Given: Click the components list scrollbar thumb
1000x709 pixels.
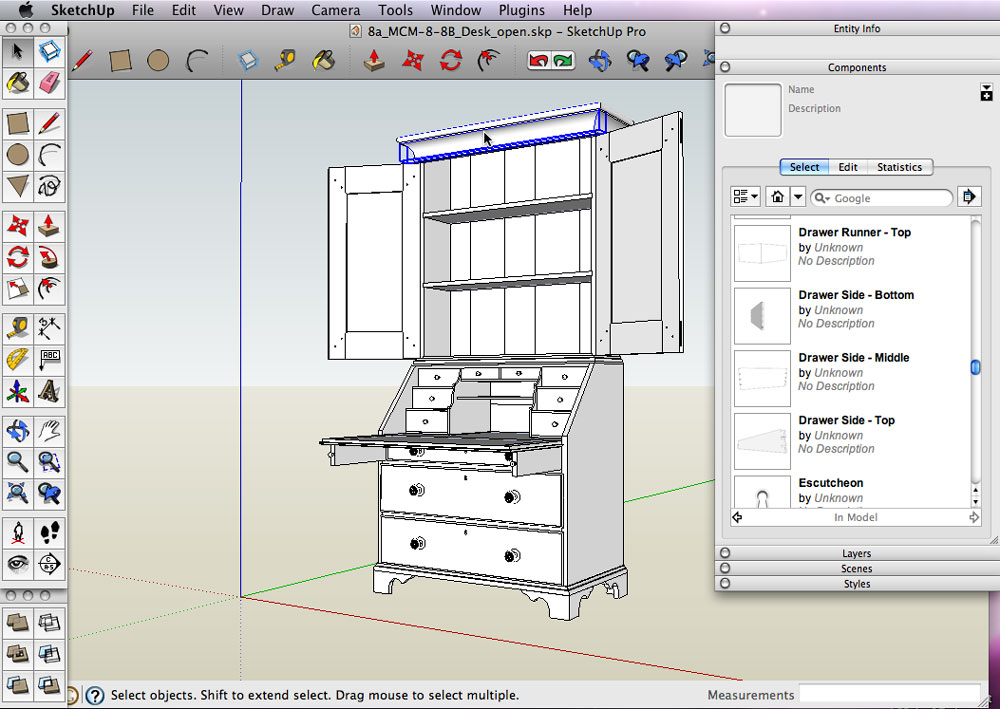Looking at the screenshot, I should tap(976, 367).
